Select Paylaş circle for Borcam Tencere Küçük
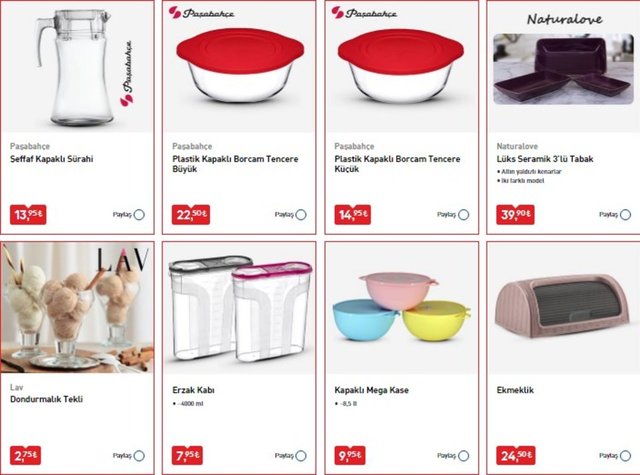The image size is (640, 475). tap(464, 215)
